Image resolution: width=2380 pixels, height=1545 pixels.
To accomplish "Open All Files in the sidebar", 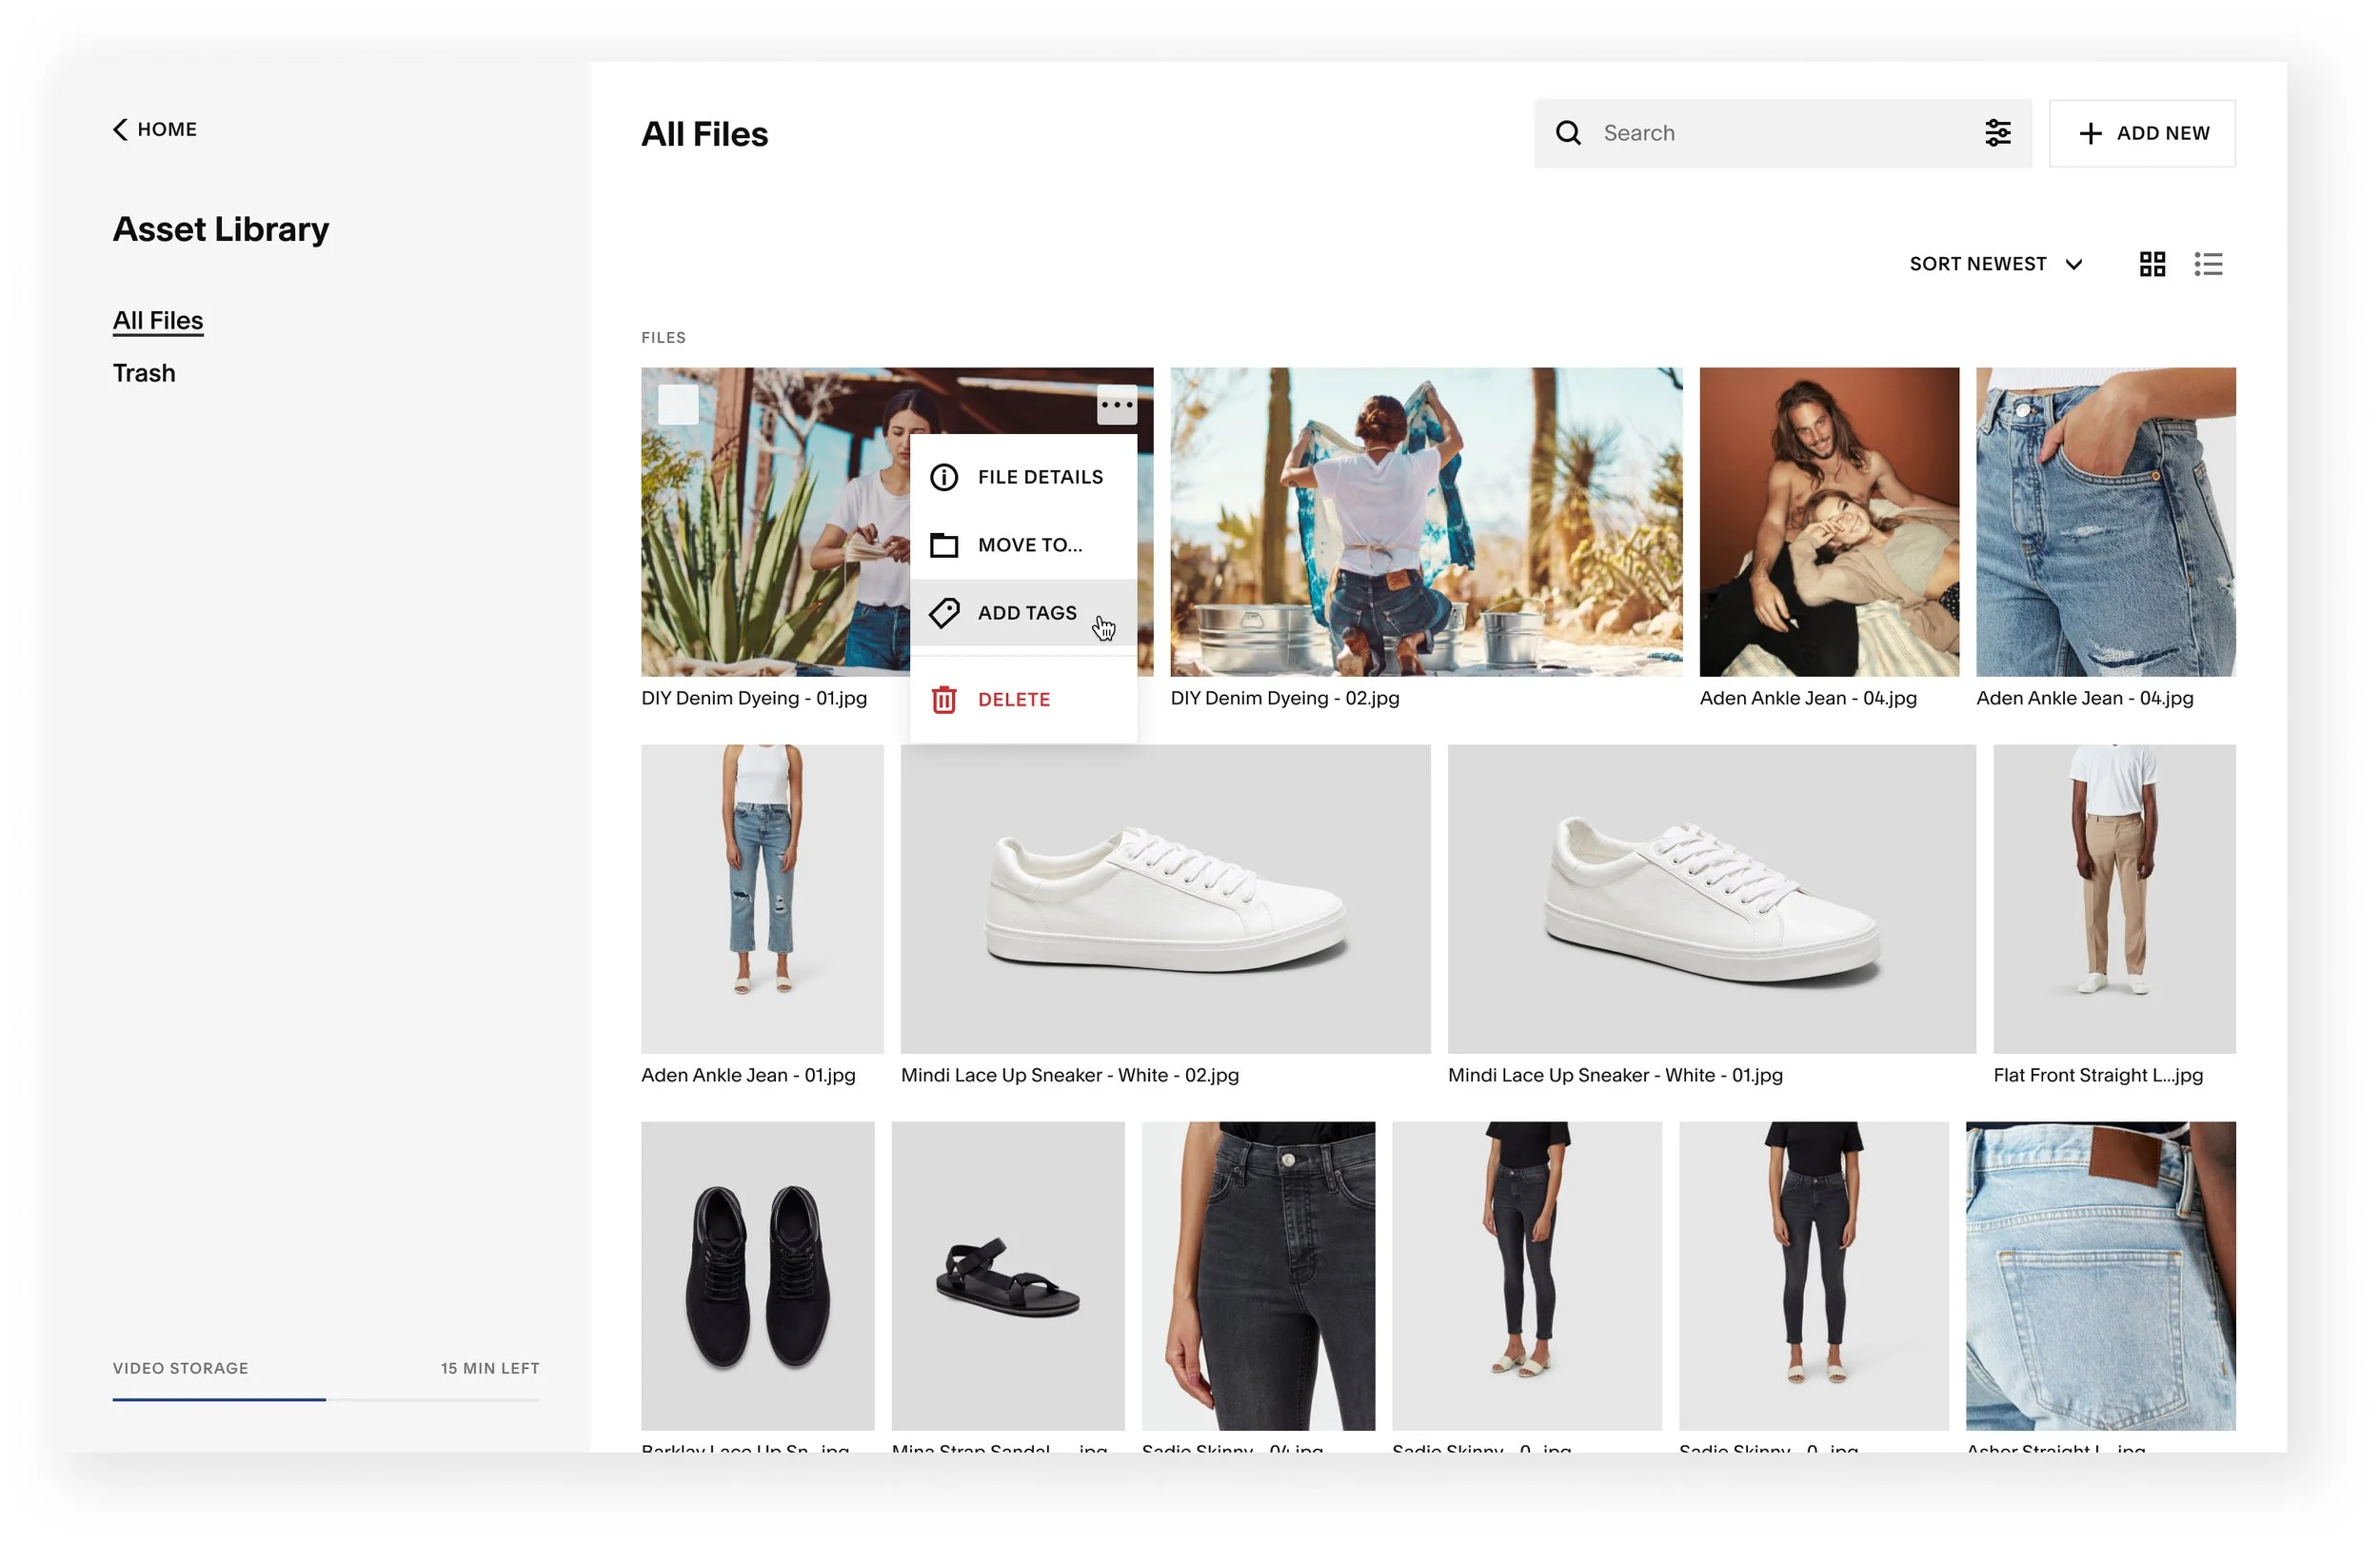I will (x=158, y=320).
